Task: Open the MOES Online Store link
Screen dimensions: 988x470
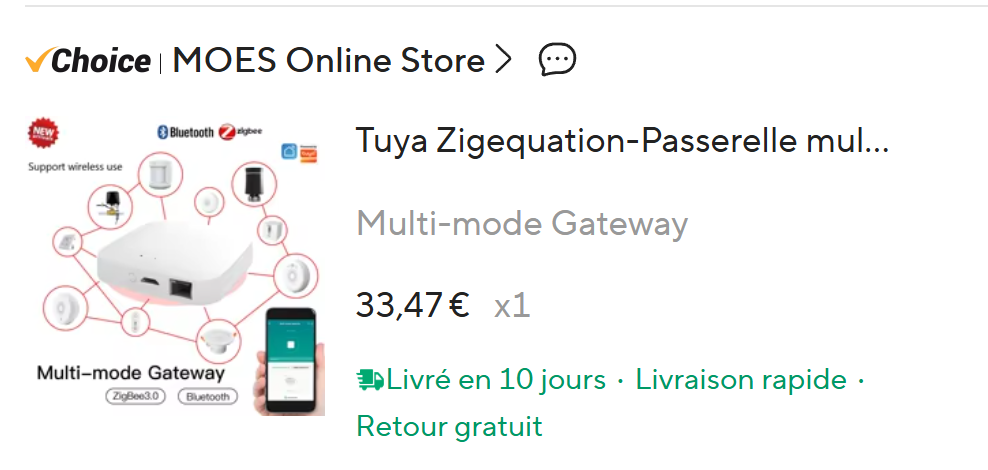Action: (x=328, y=60)
